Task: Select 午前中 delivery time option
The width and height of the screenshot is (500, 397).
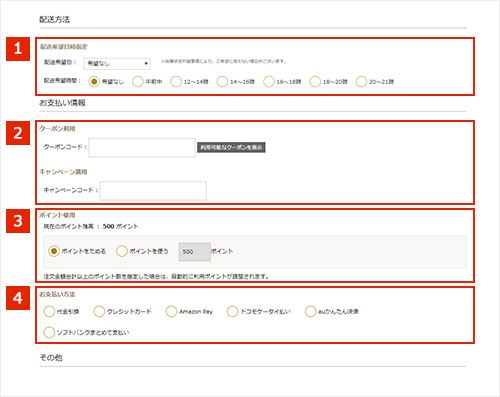Action: coord(138,81)
